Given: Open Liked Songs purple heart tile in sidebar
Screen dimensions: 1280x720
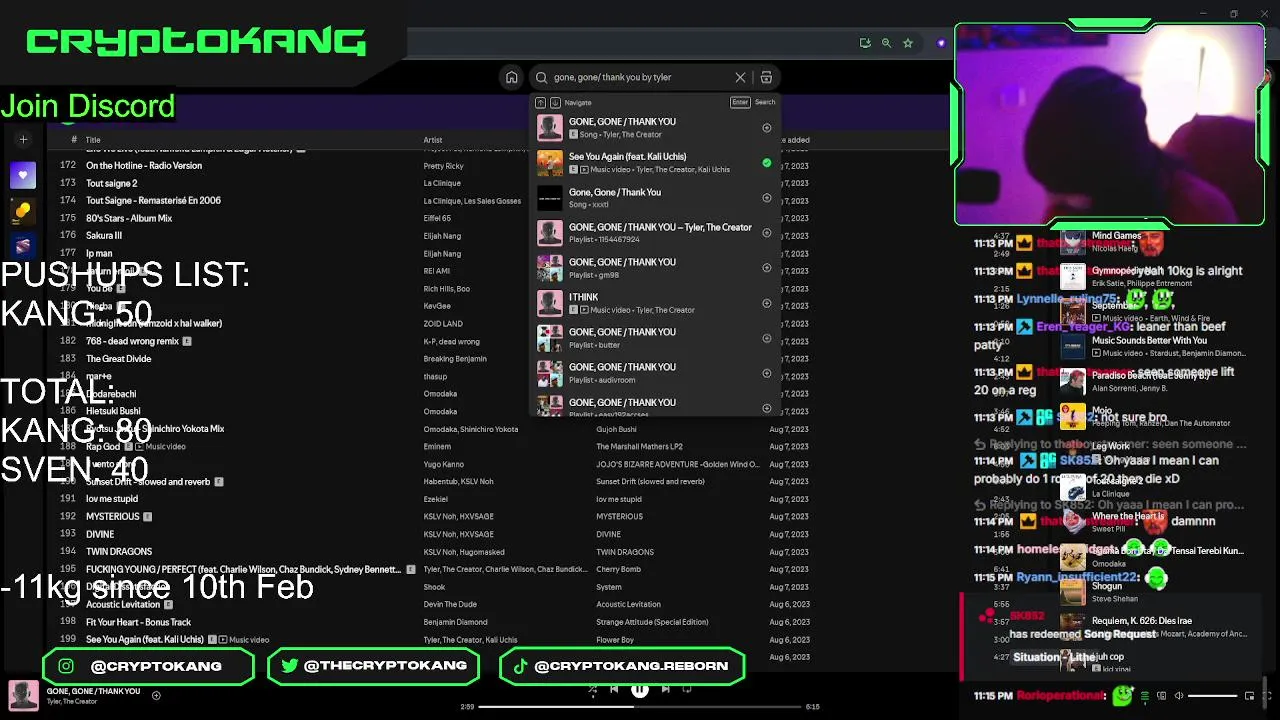Looking at the screenshot, I should (23, 175).
